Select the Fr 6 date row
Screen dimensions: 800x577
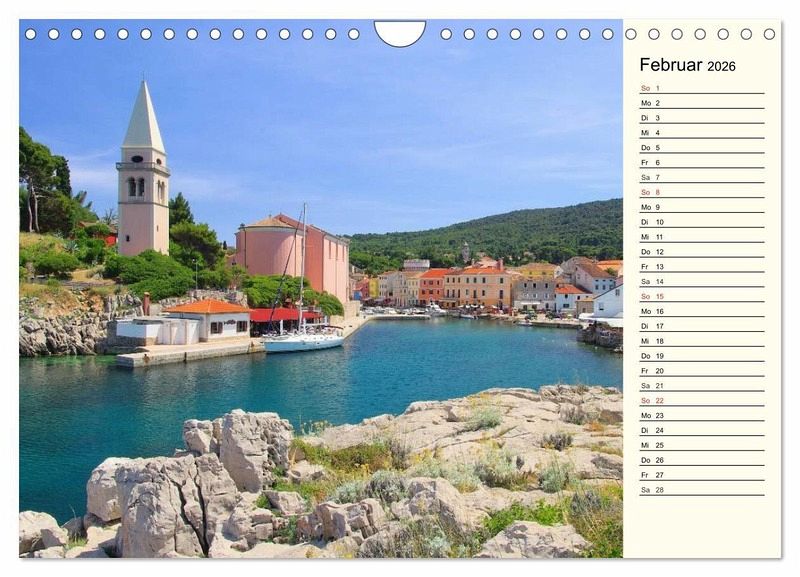702,163
